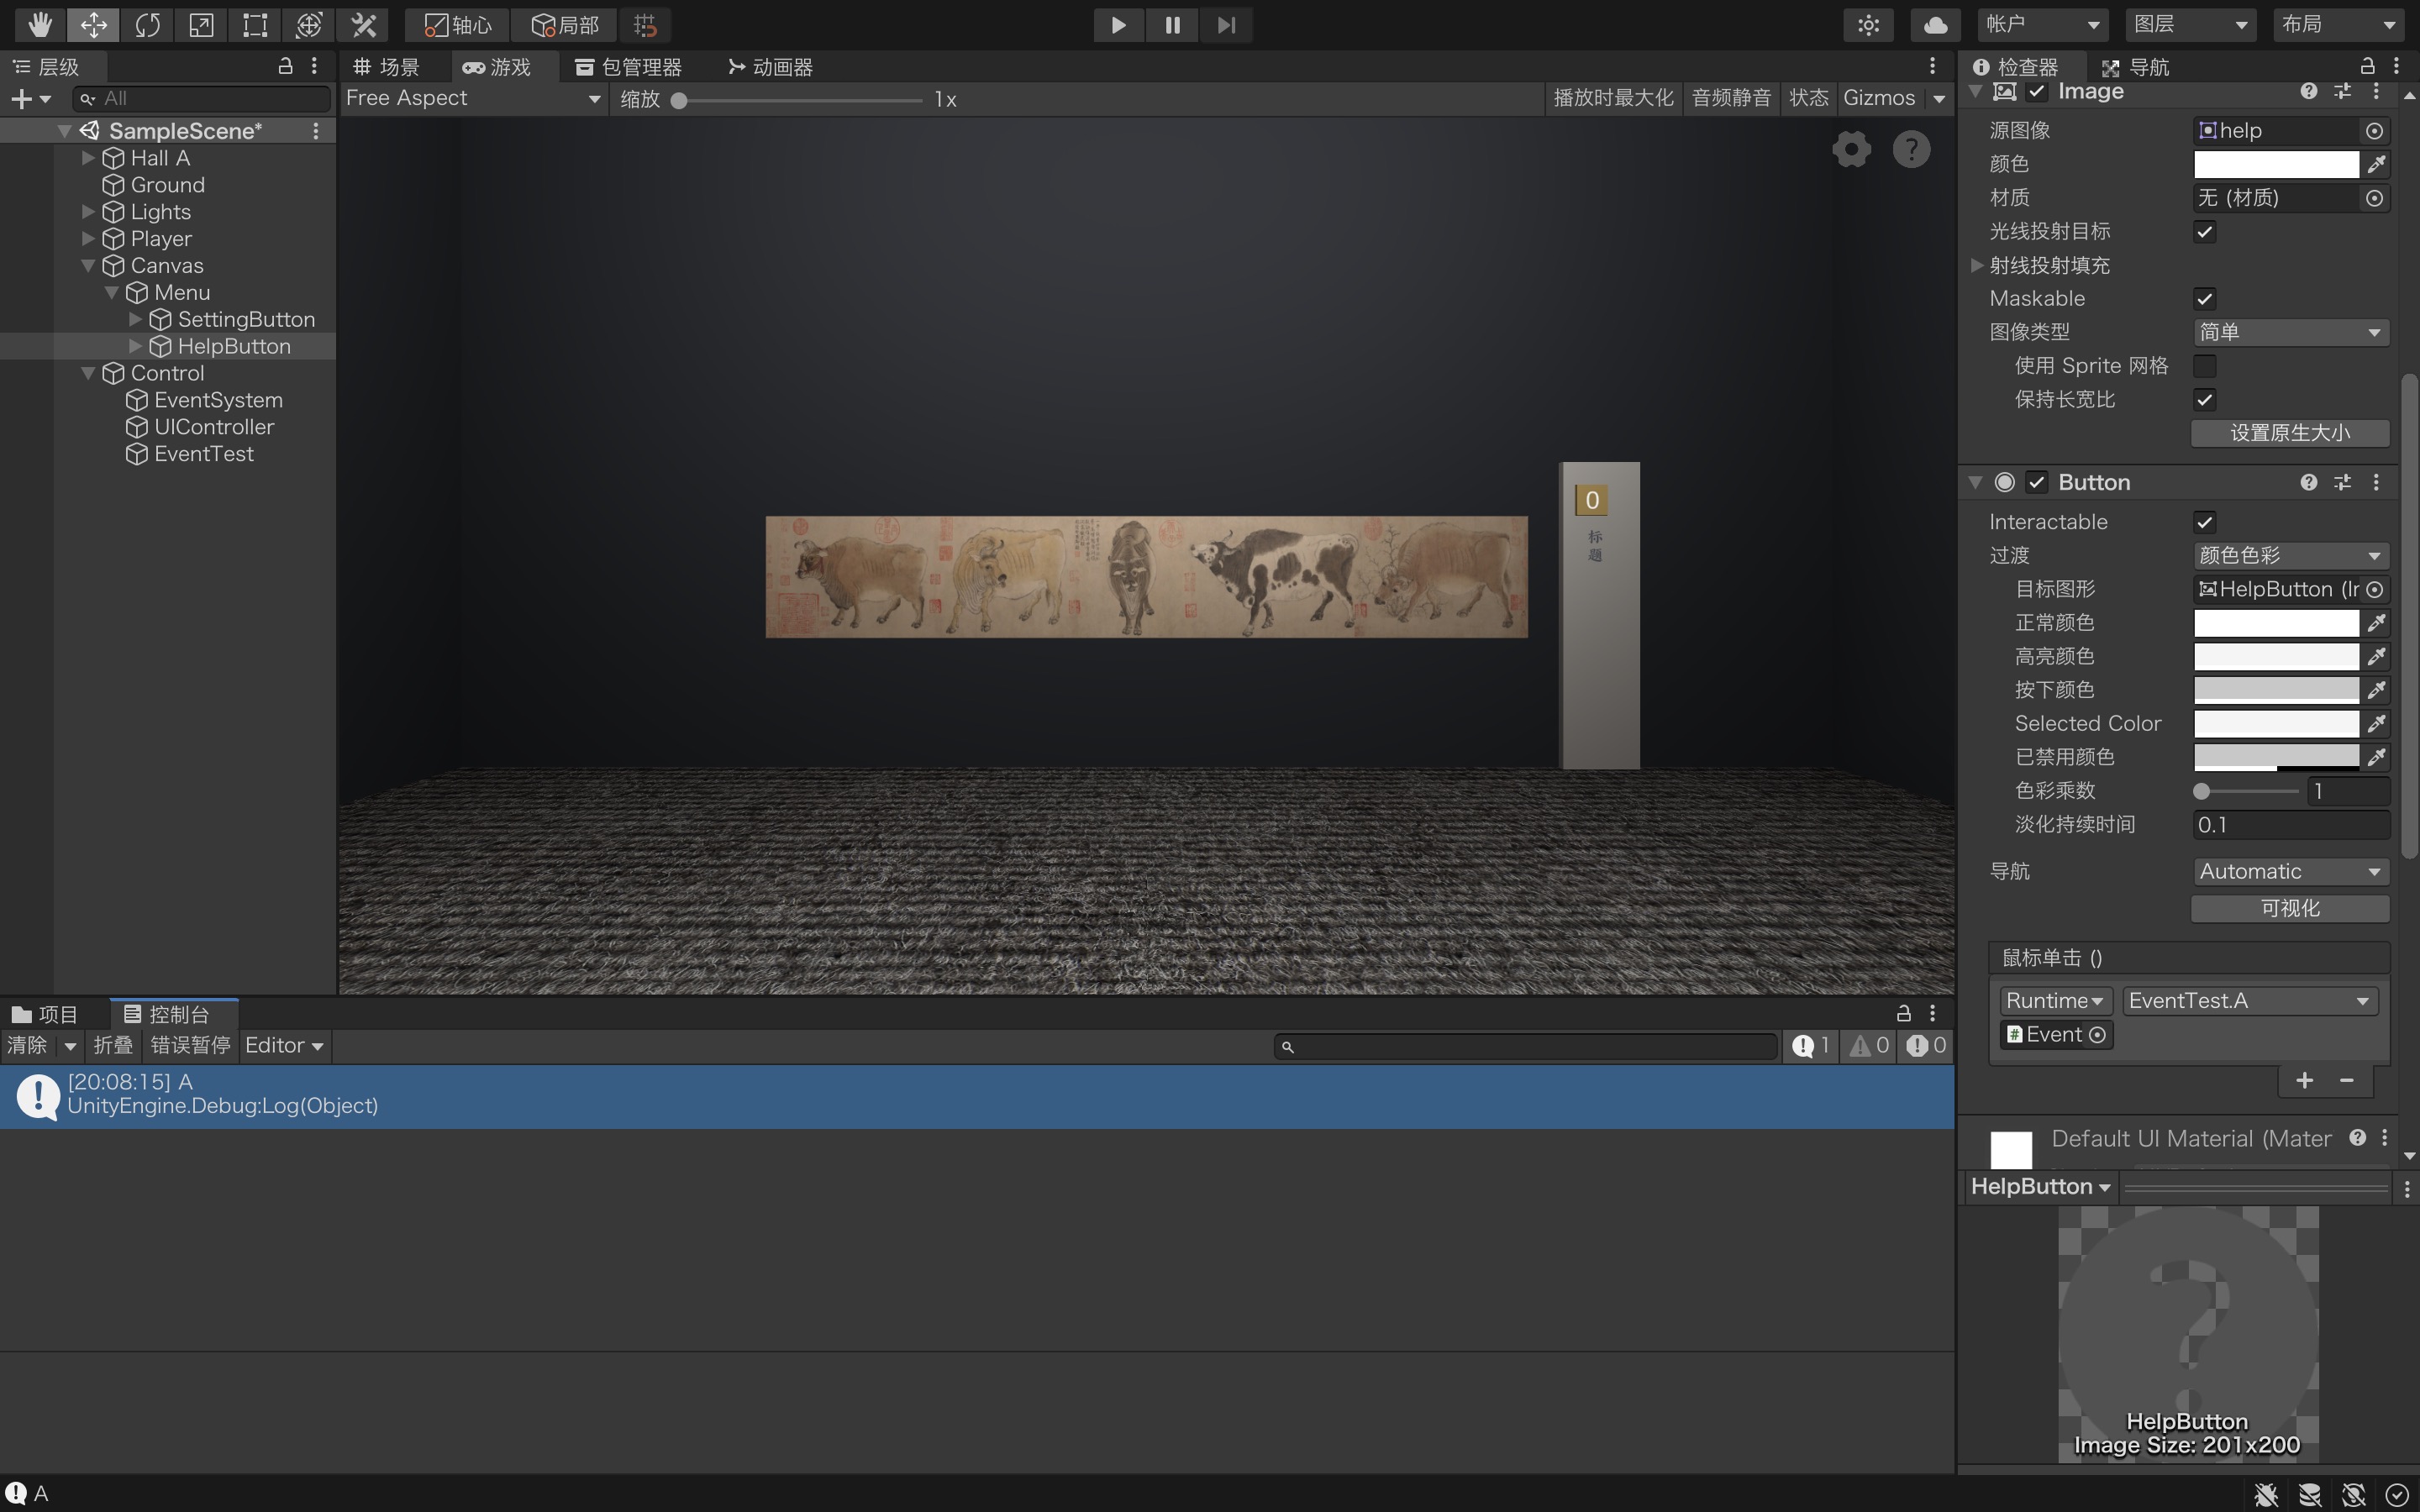2420x1512 pixels.
Task: Open cloud services icon
Action: tap(1934, 24)
